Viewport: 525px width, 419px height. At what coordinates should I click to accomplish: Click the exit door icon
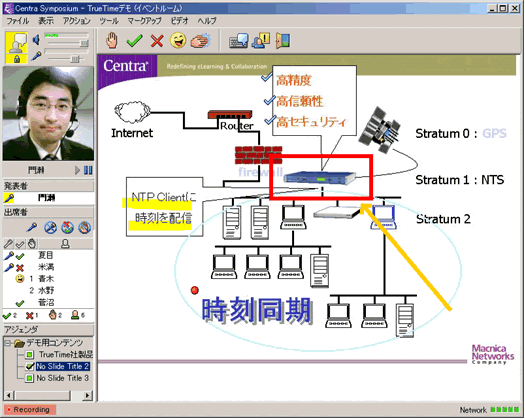[x=283, y=41]
